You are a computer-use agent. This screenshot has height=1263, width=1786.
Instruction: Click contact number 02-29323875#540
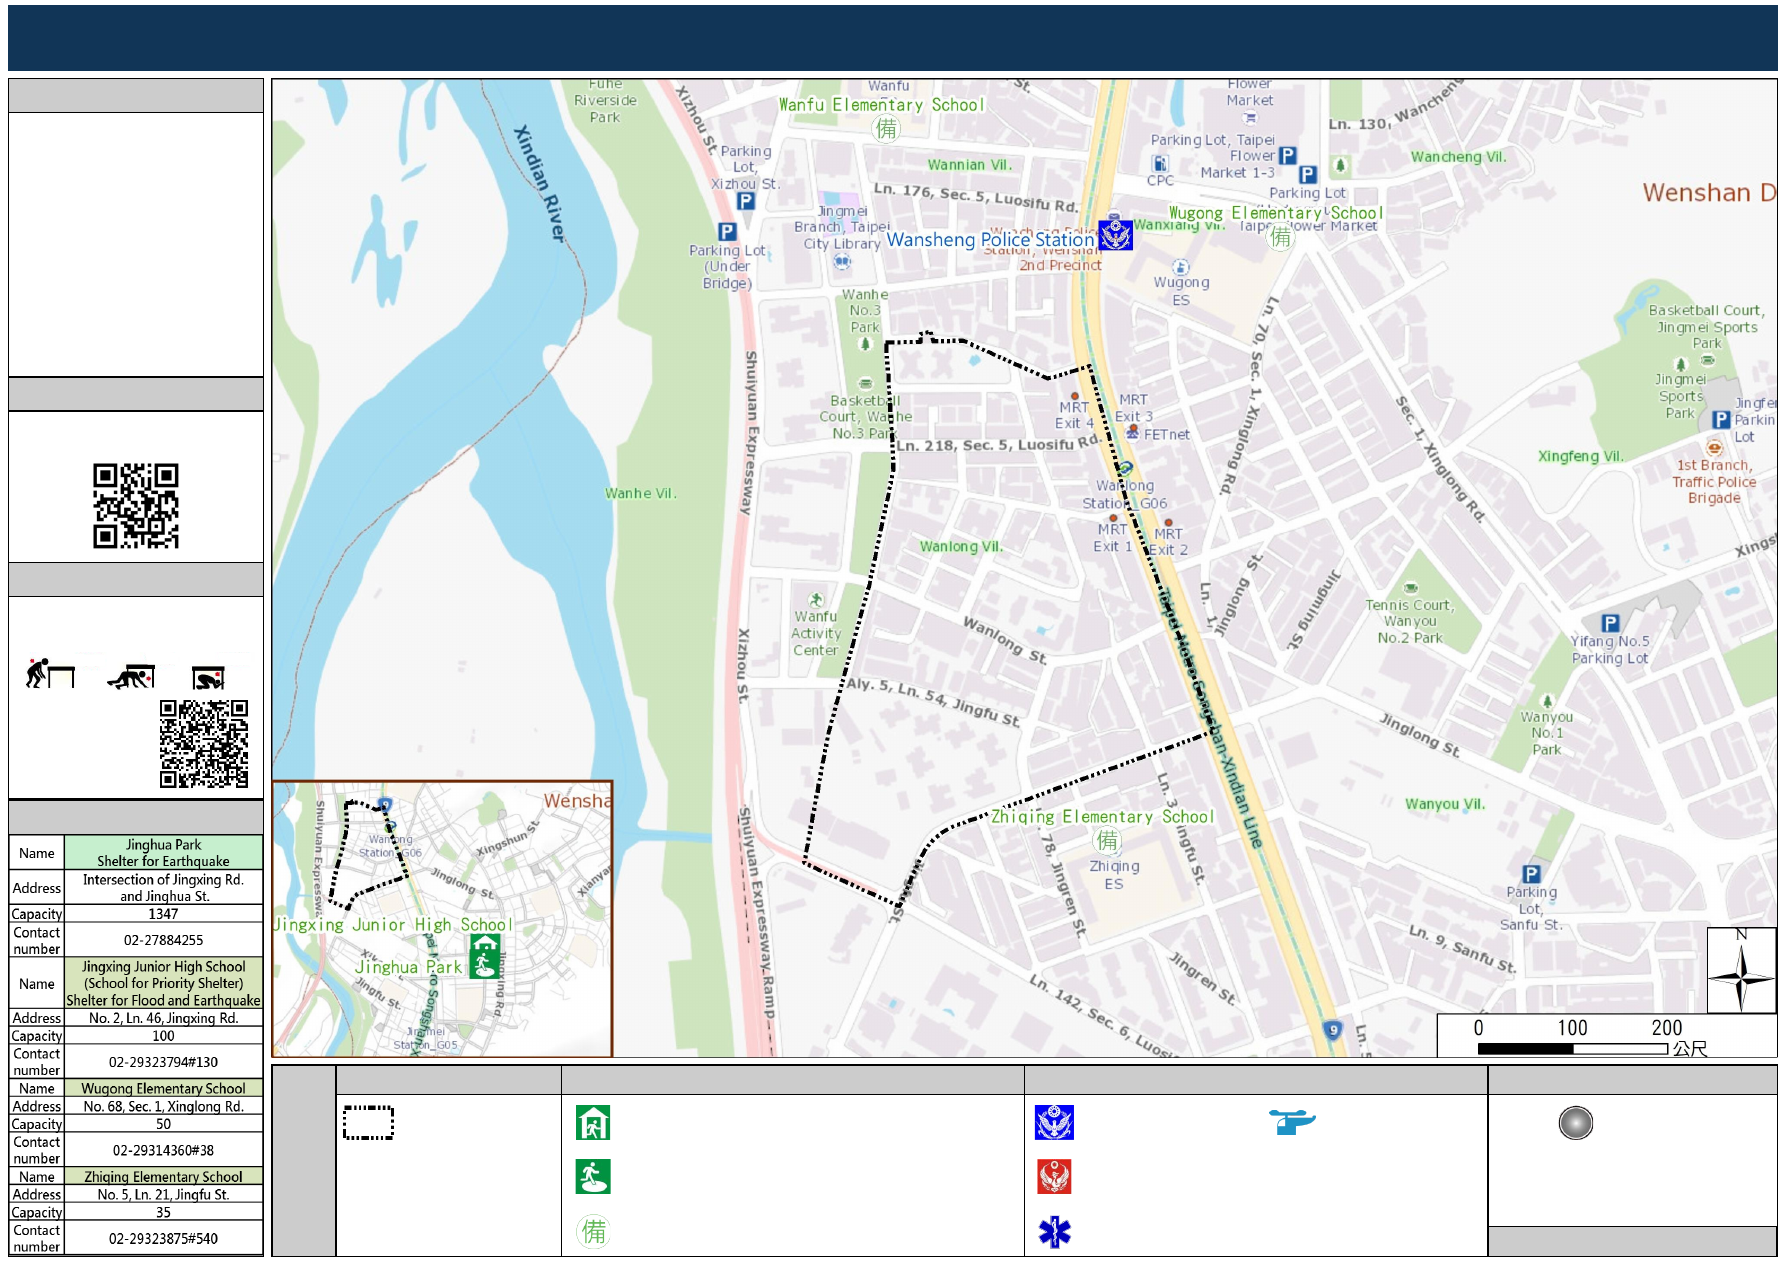click(x=163, y=1238)
